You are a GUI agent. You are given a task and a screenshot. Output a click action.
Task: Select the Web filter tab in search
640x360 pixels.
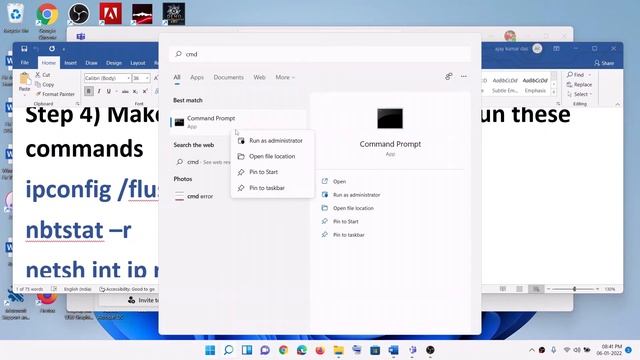coord(259,77)
